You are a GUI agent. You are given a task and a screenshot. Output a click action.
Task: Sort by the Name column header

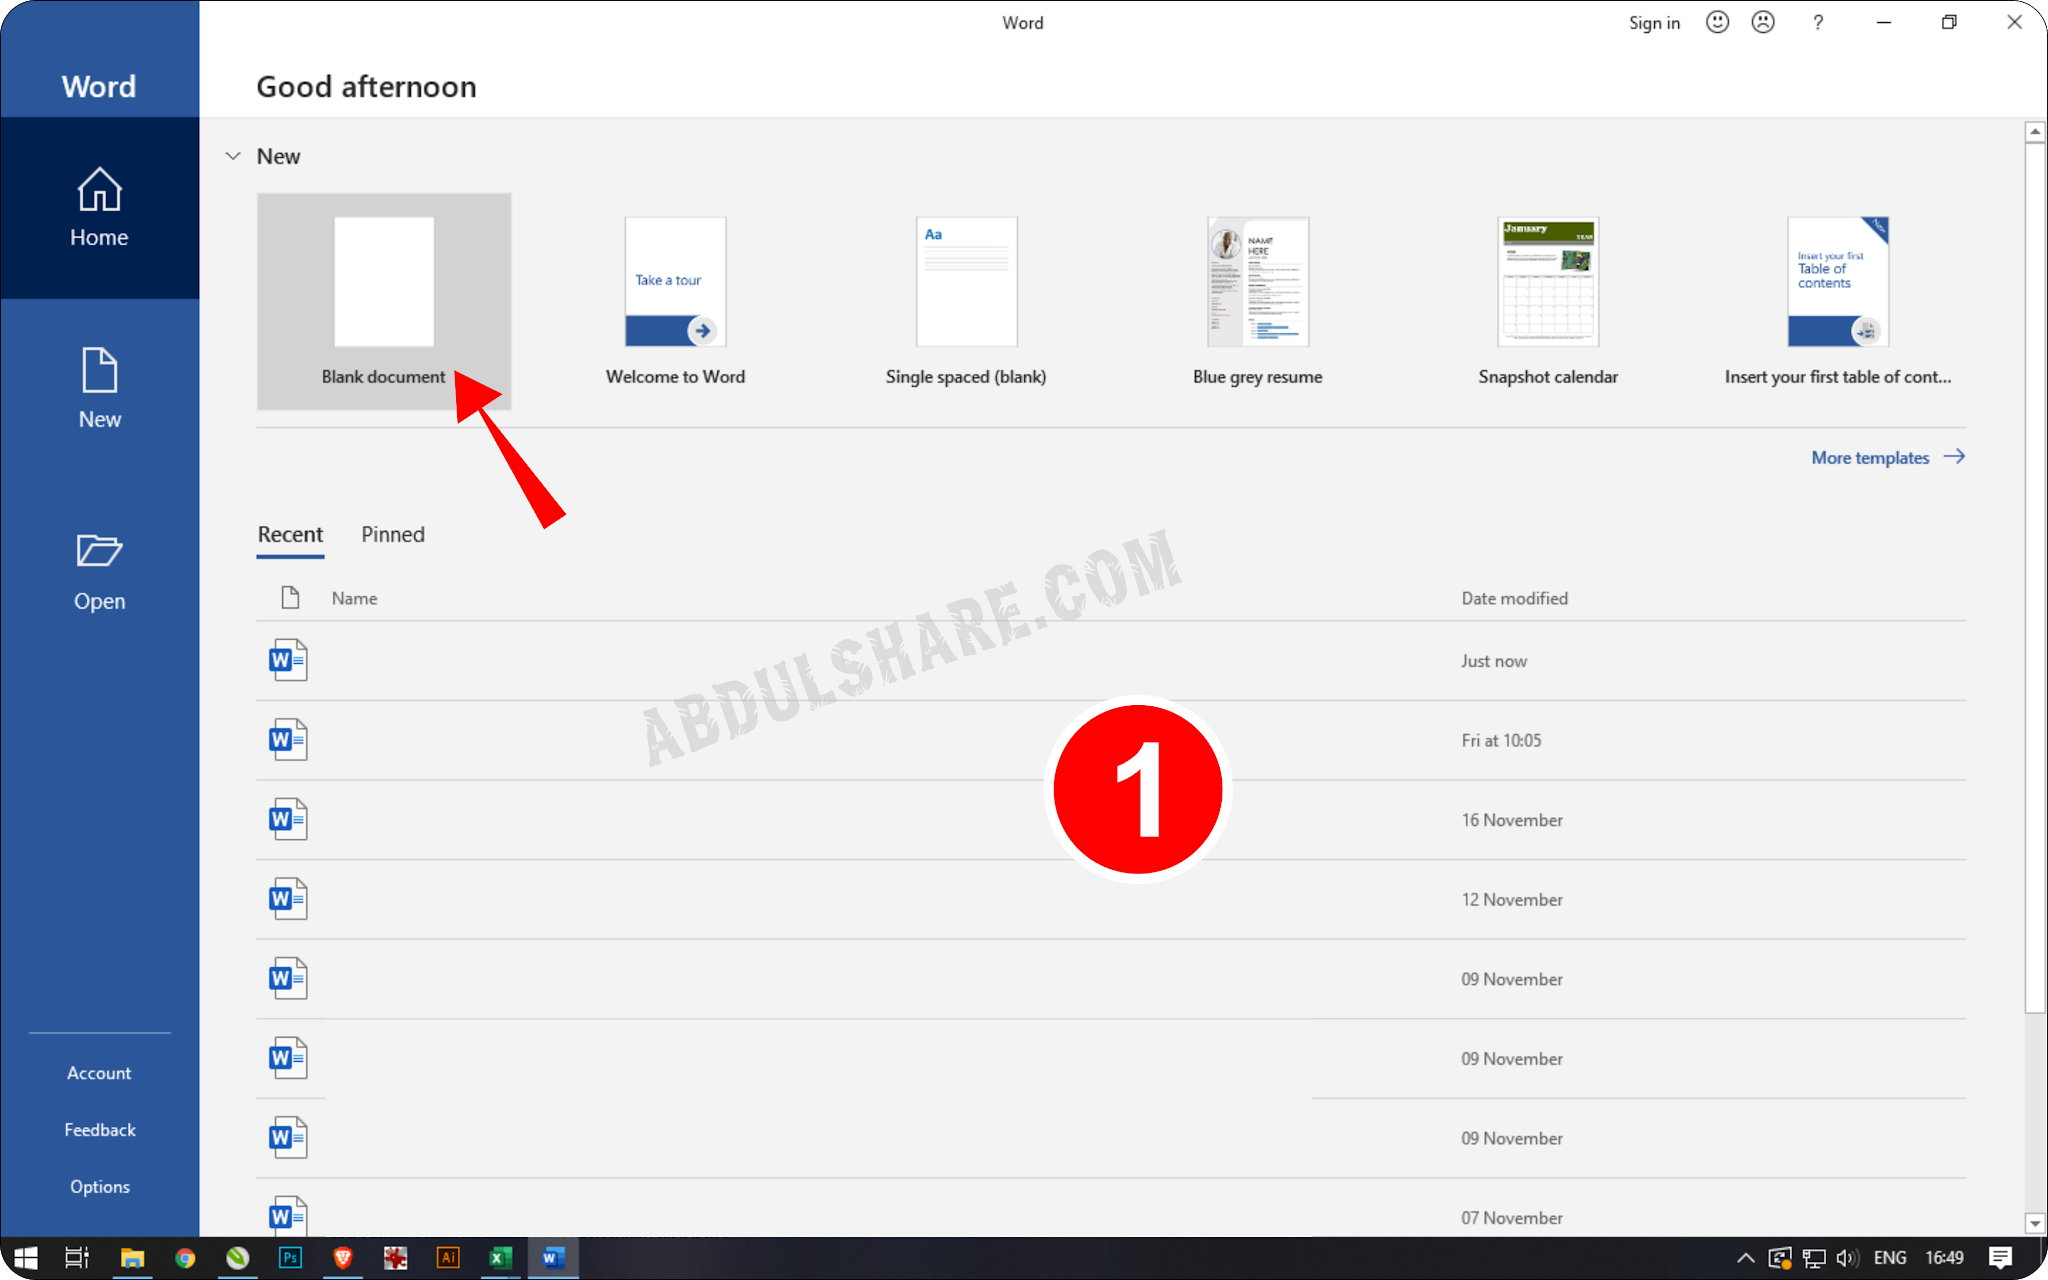point(354,598)
